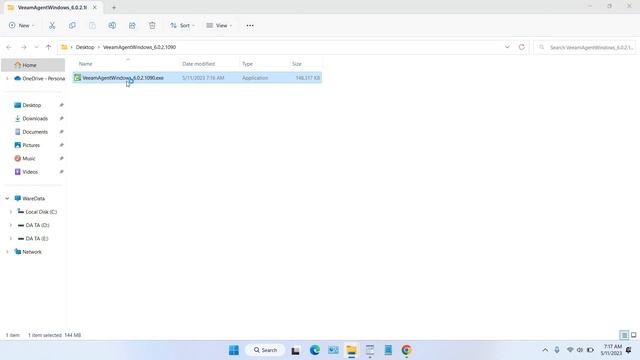Launch Microsoft Edge from the taskbar
The width and height of the screenshot is (640, 360).
(x=315, y=350)
